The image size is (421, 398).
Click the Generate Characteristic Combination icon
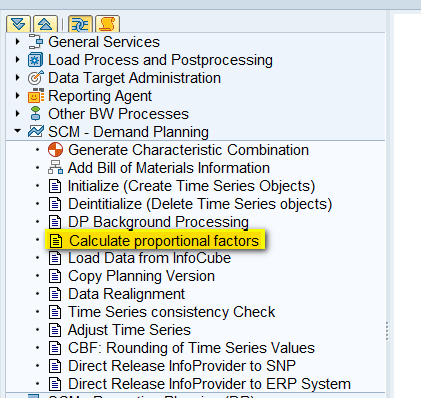[x=55, y=150]
